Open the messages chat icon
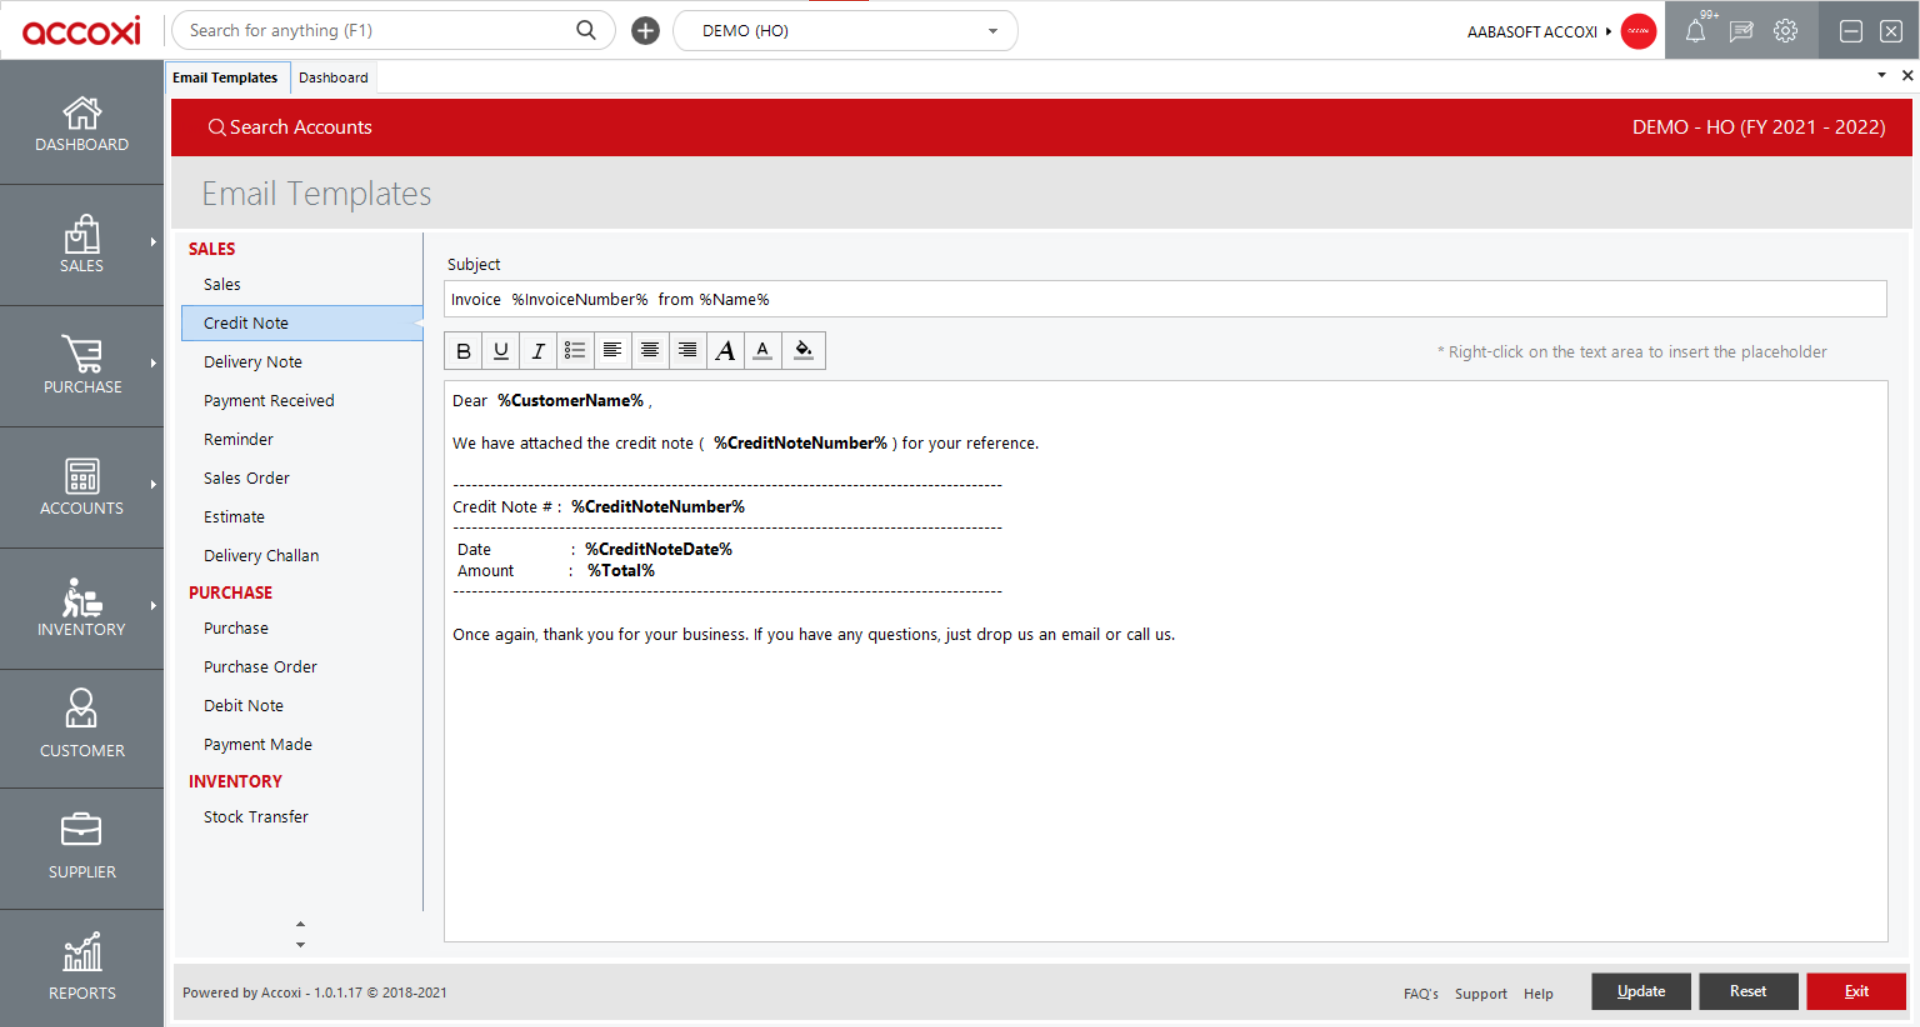This screenshot has height=1027, width=1920. click(1741, 31)
